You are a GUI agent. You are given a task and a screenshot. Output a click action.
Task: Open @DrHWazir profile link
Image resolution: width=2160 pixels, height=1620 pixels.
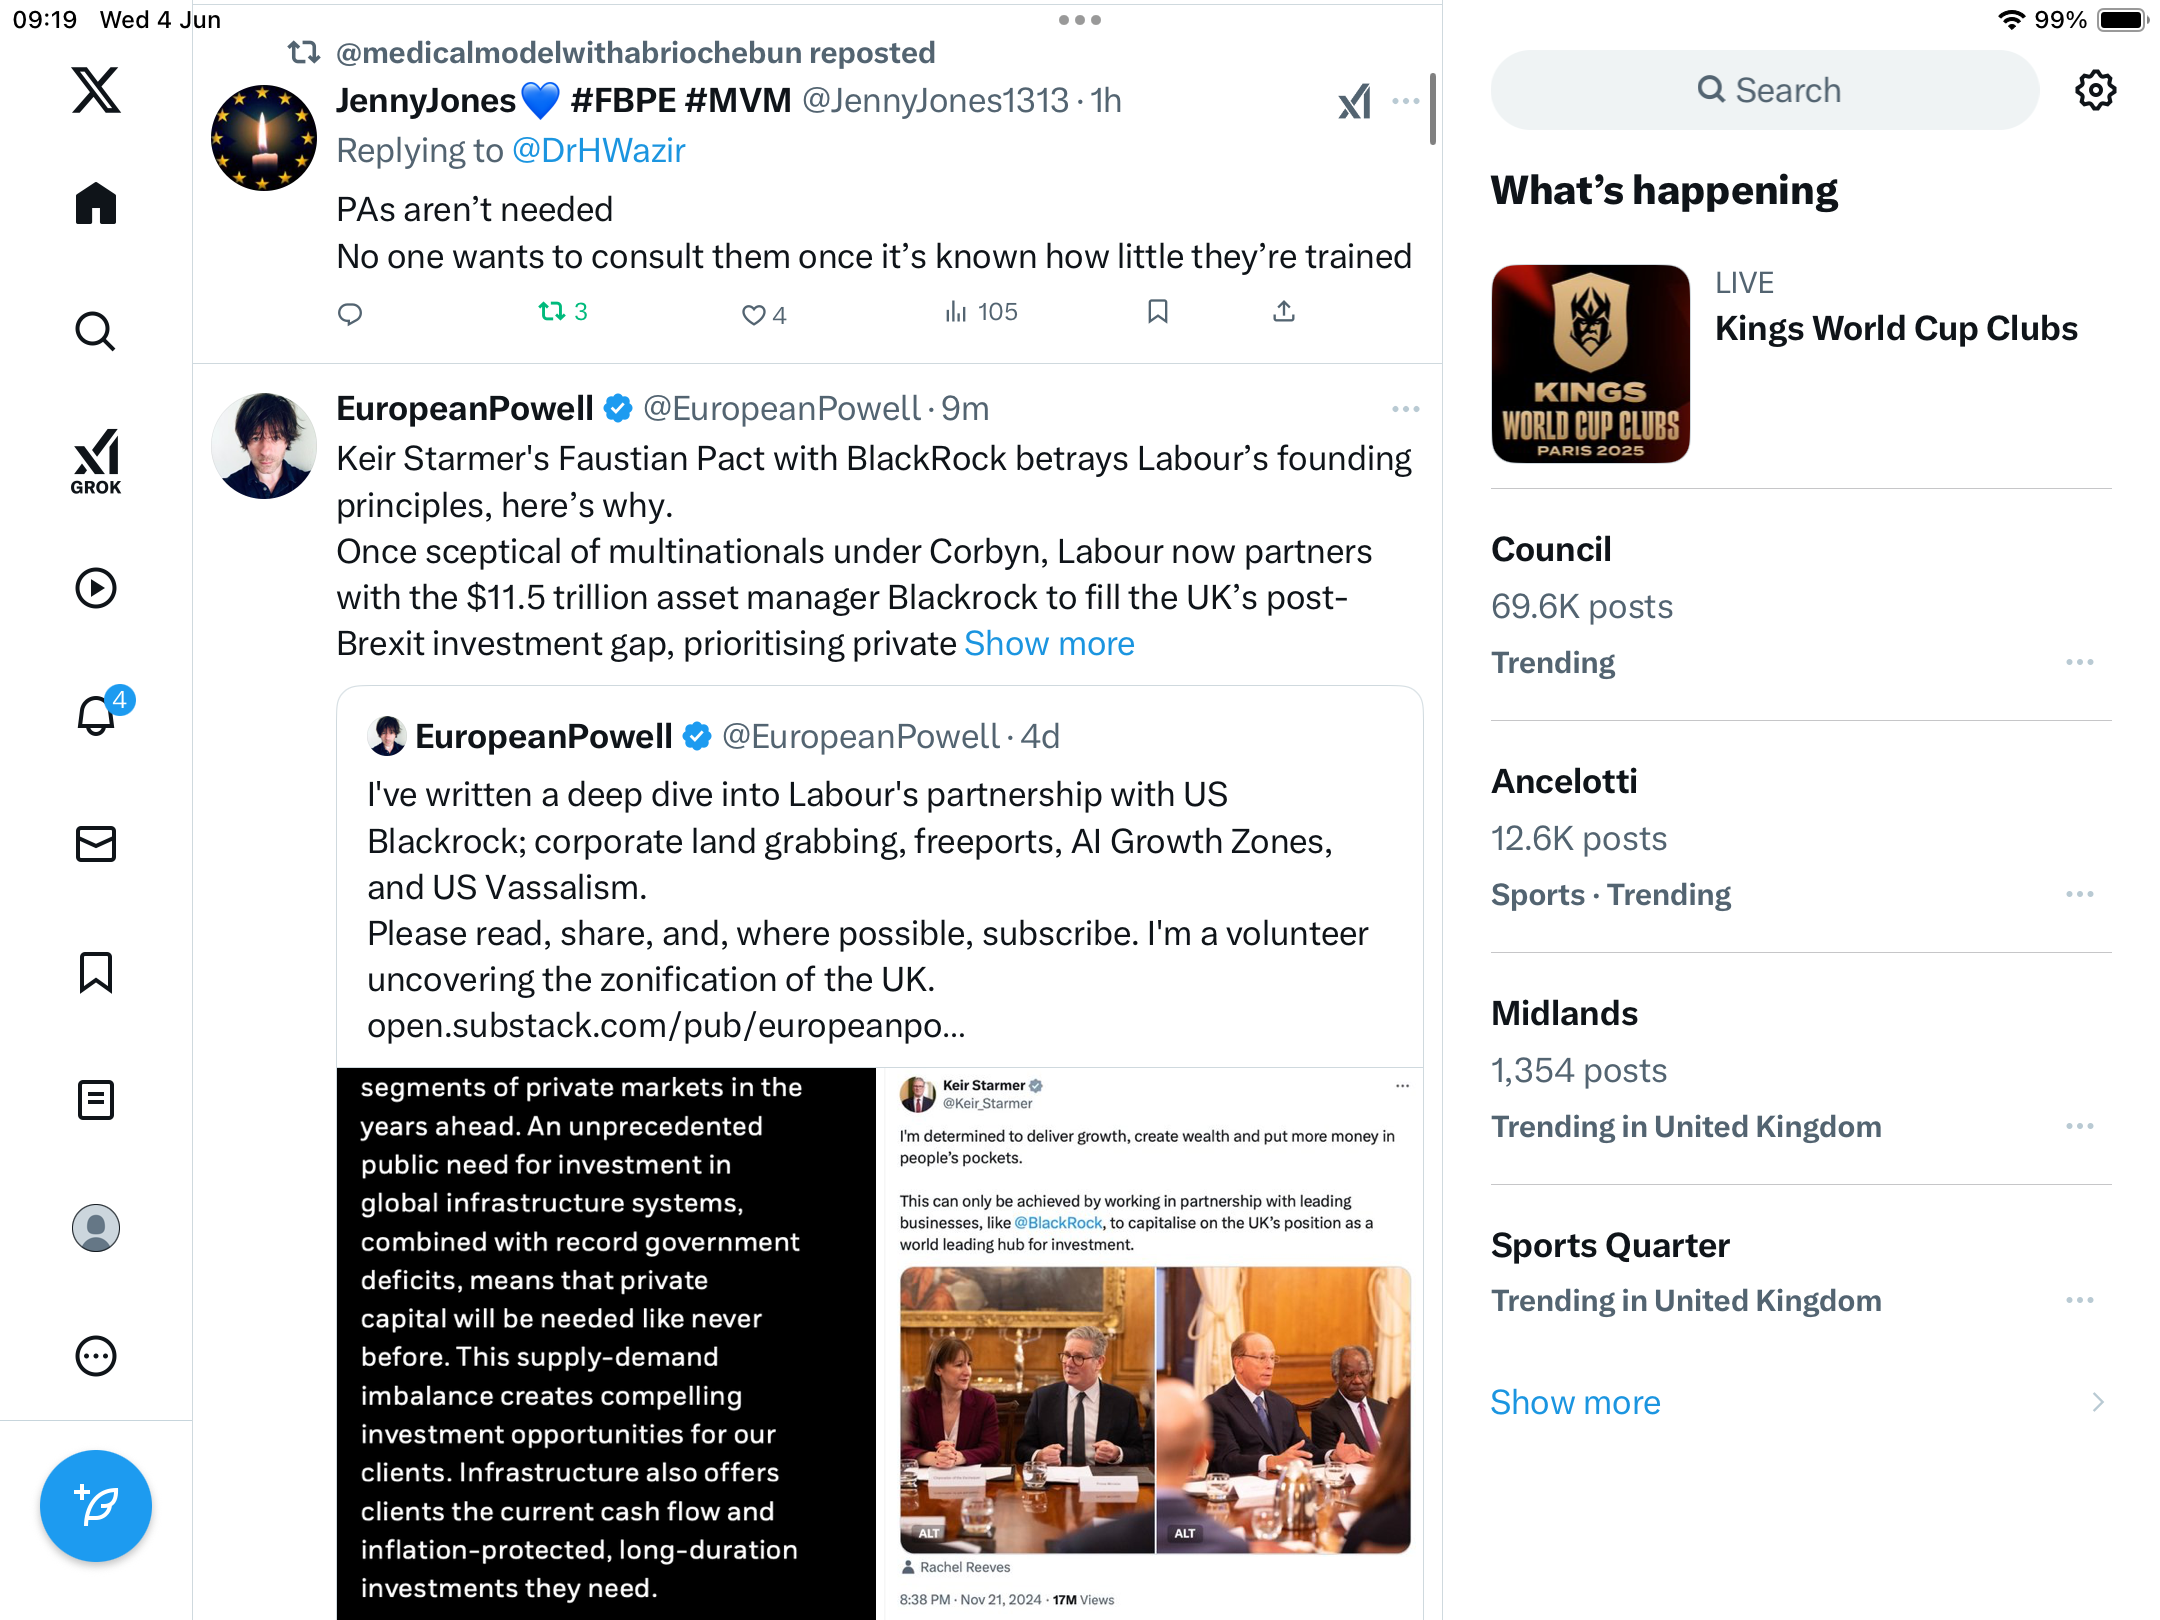(x=598, y=150)
